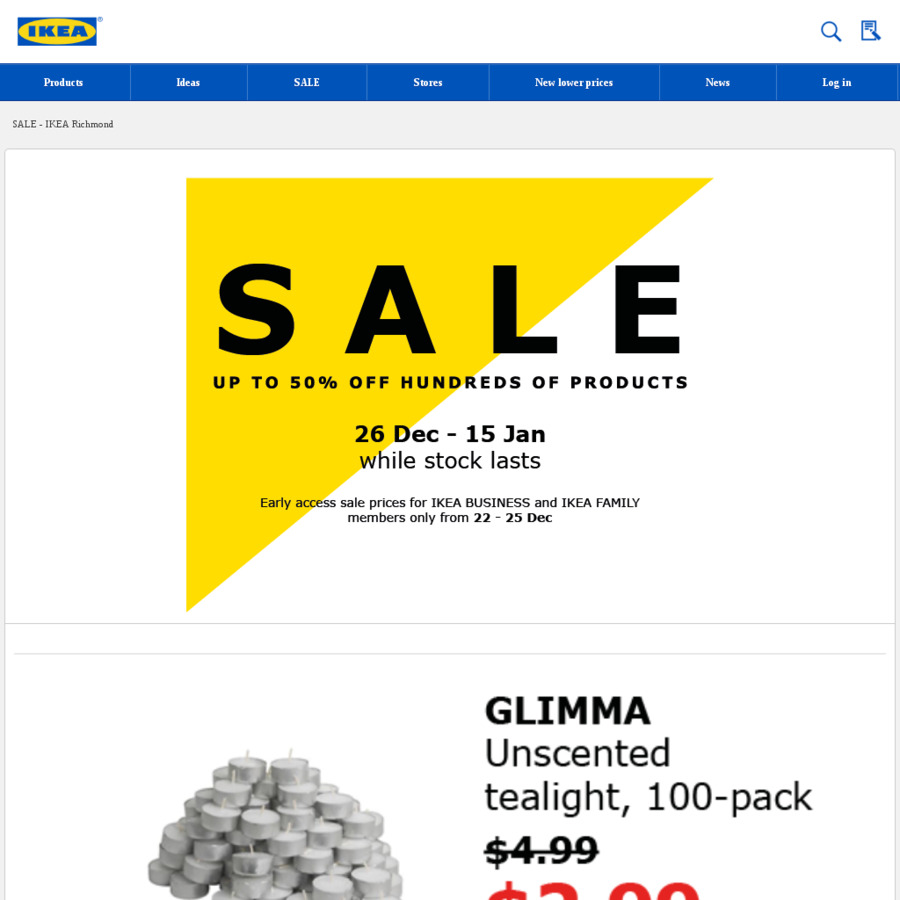
Task: Click the 'Up to 50% off' tagline
Action: [x=450, y=383]
